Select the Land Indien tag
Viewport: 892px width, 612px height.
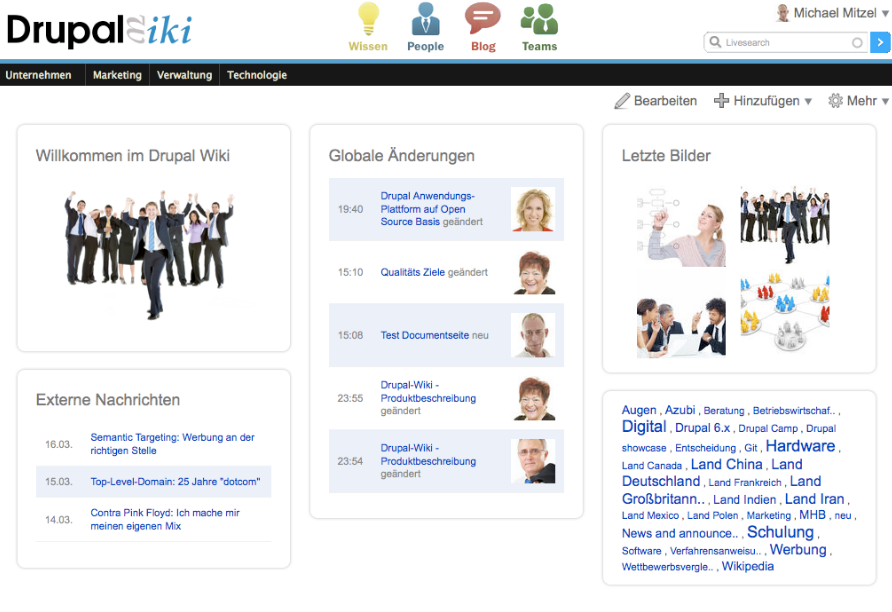click(745, 500)
